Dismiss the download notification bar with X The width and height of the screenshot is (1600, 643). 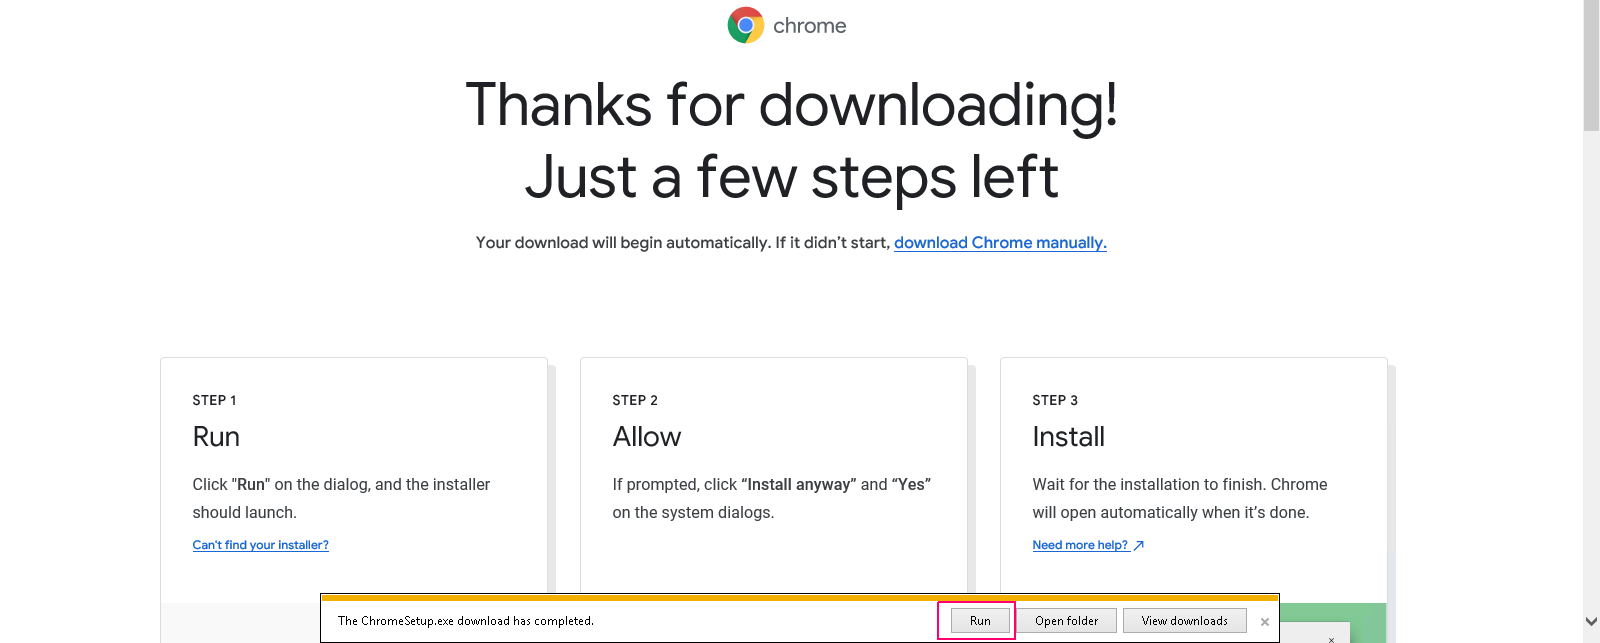click(x=1265, y=622)
